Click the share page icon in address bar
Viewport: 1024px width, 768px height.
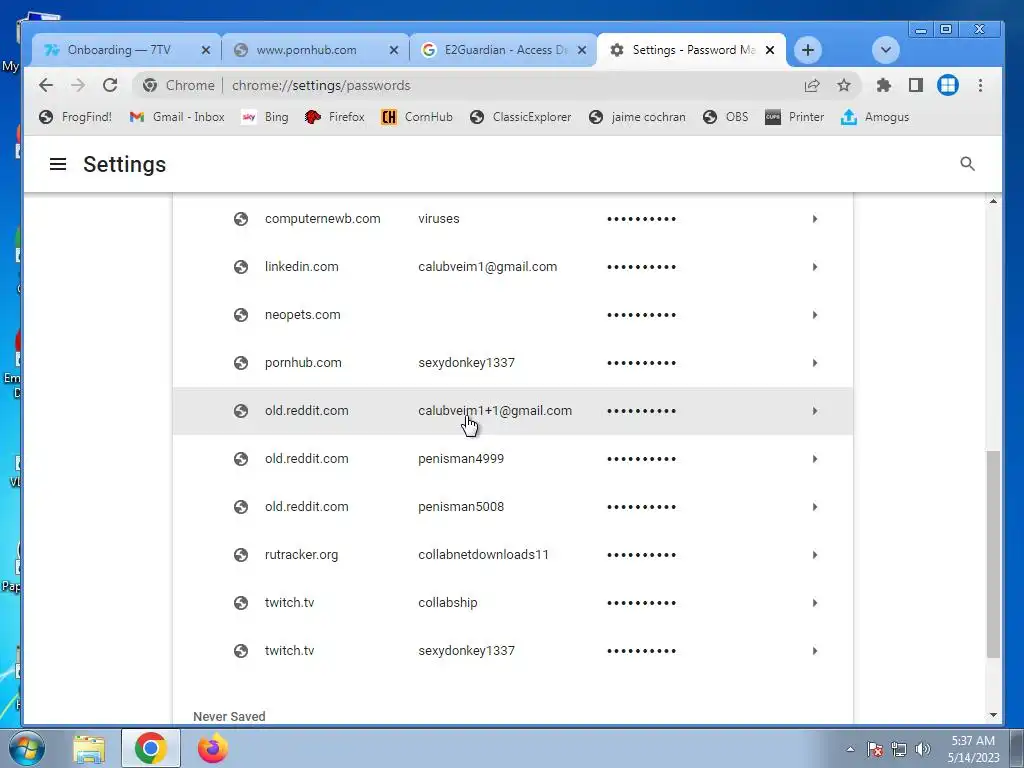(812, 85)
